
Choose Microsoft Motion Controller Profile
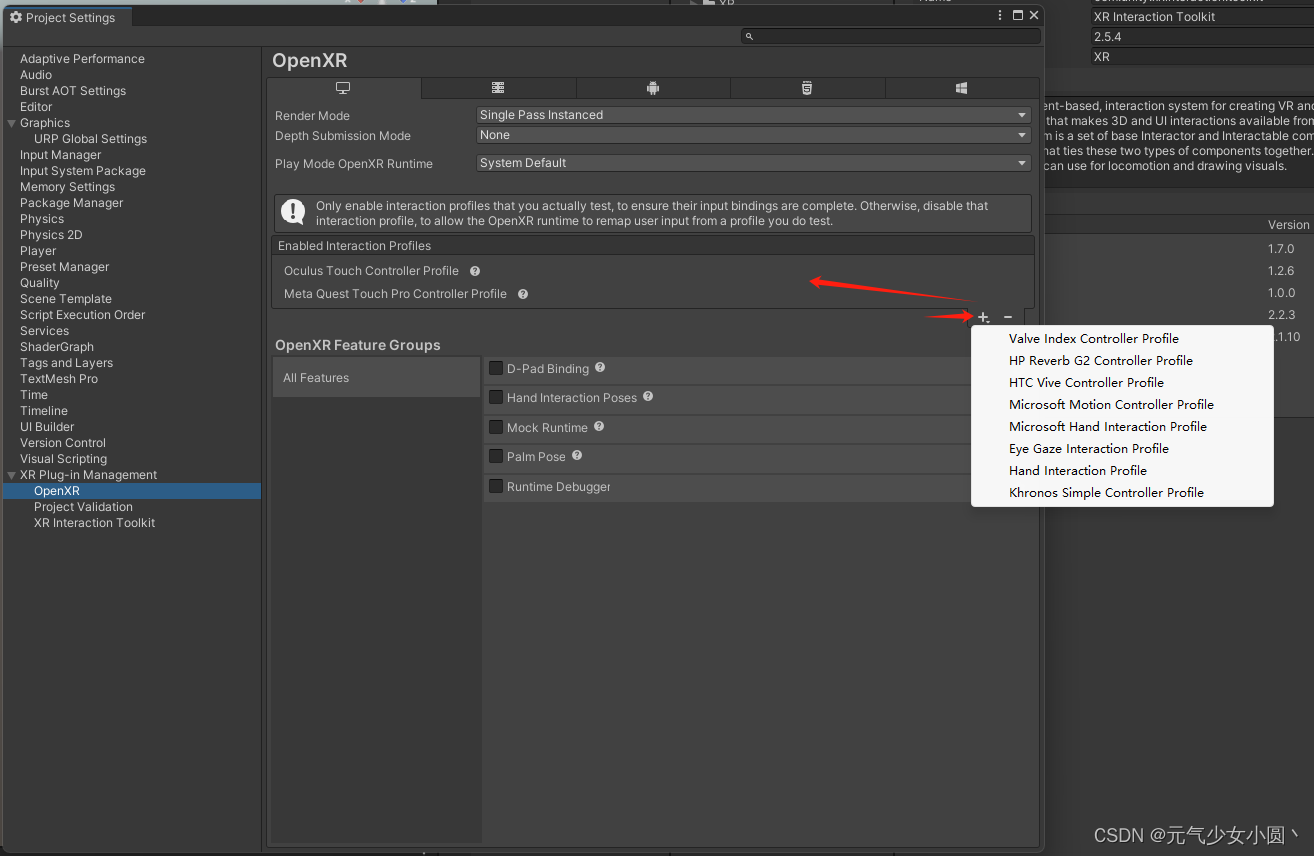[x=1111, y=405]
